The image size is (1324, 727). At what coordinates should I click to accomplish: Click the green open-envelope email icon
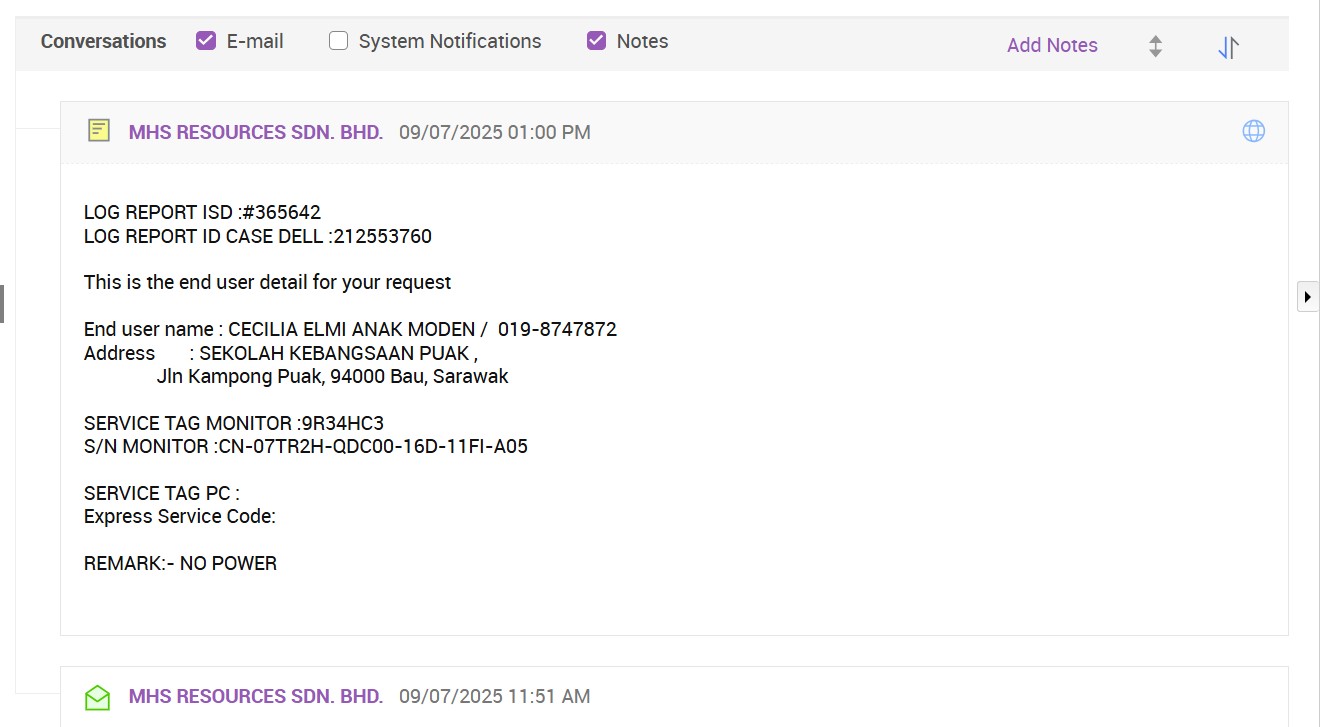point(98,696)
